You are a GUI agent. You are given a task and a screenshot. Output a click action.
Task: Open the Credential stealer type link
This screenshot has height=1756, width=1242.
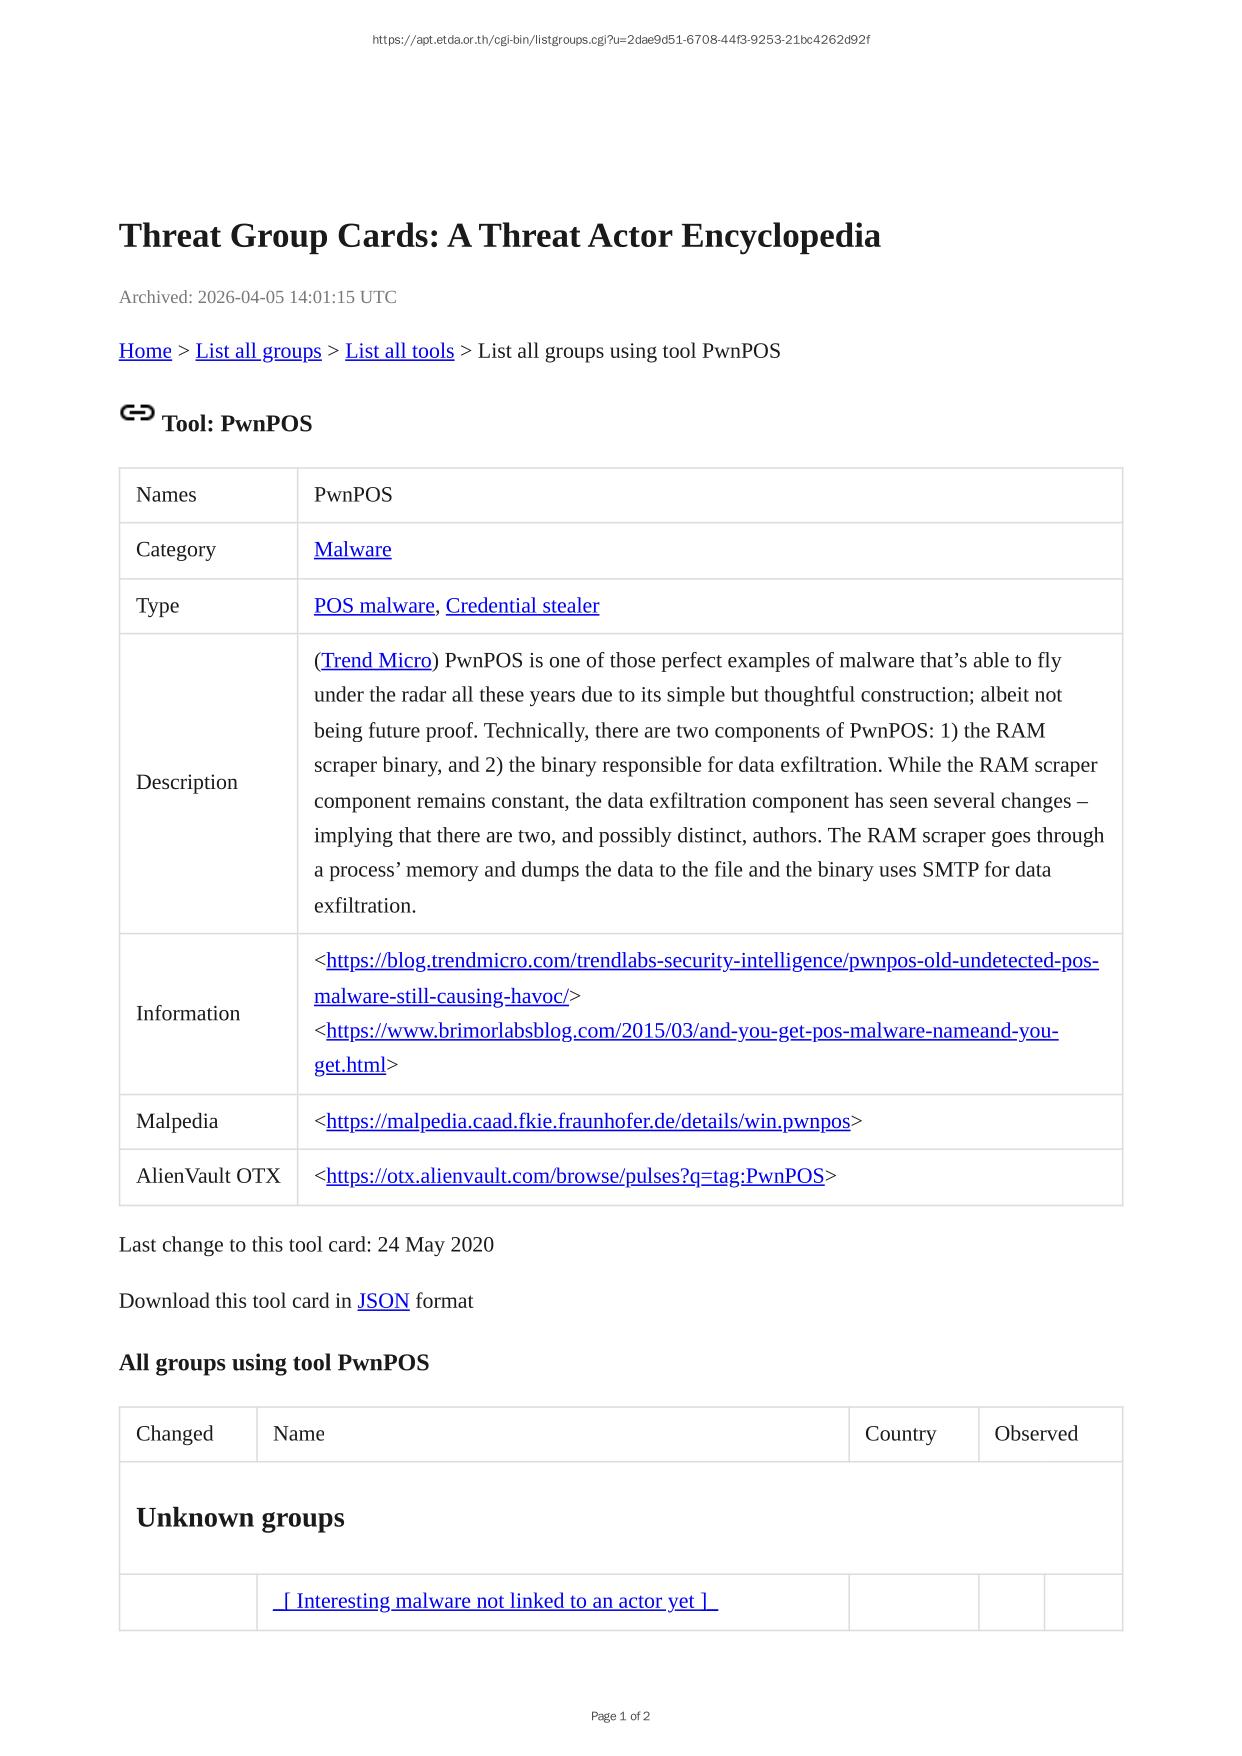(x=522, y=606)
